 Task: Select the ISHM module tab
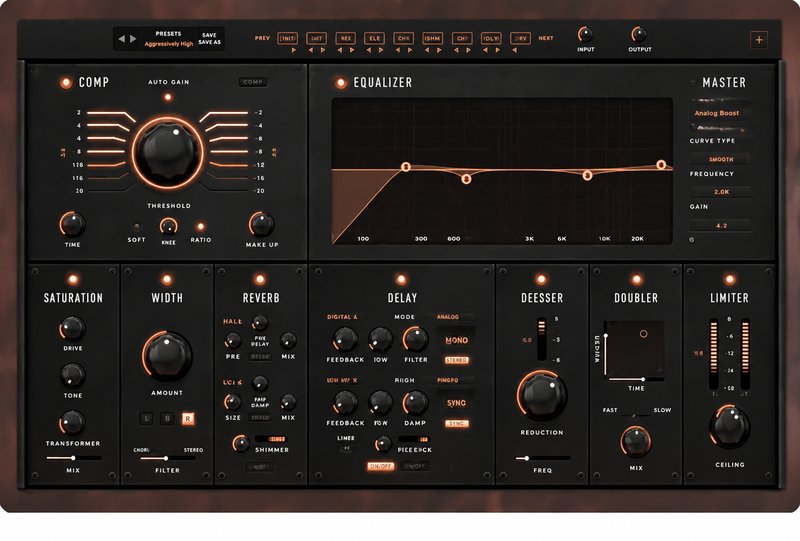click(x=433, y=38)
